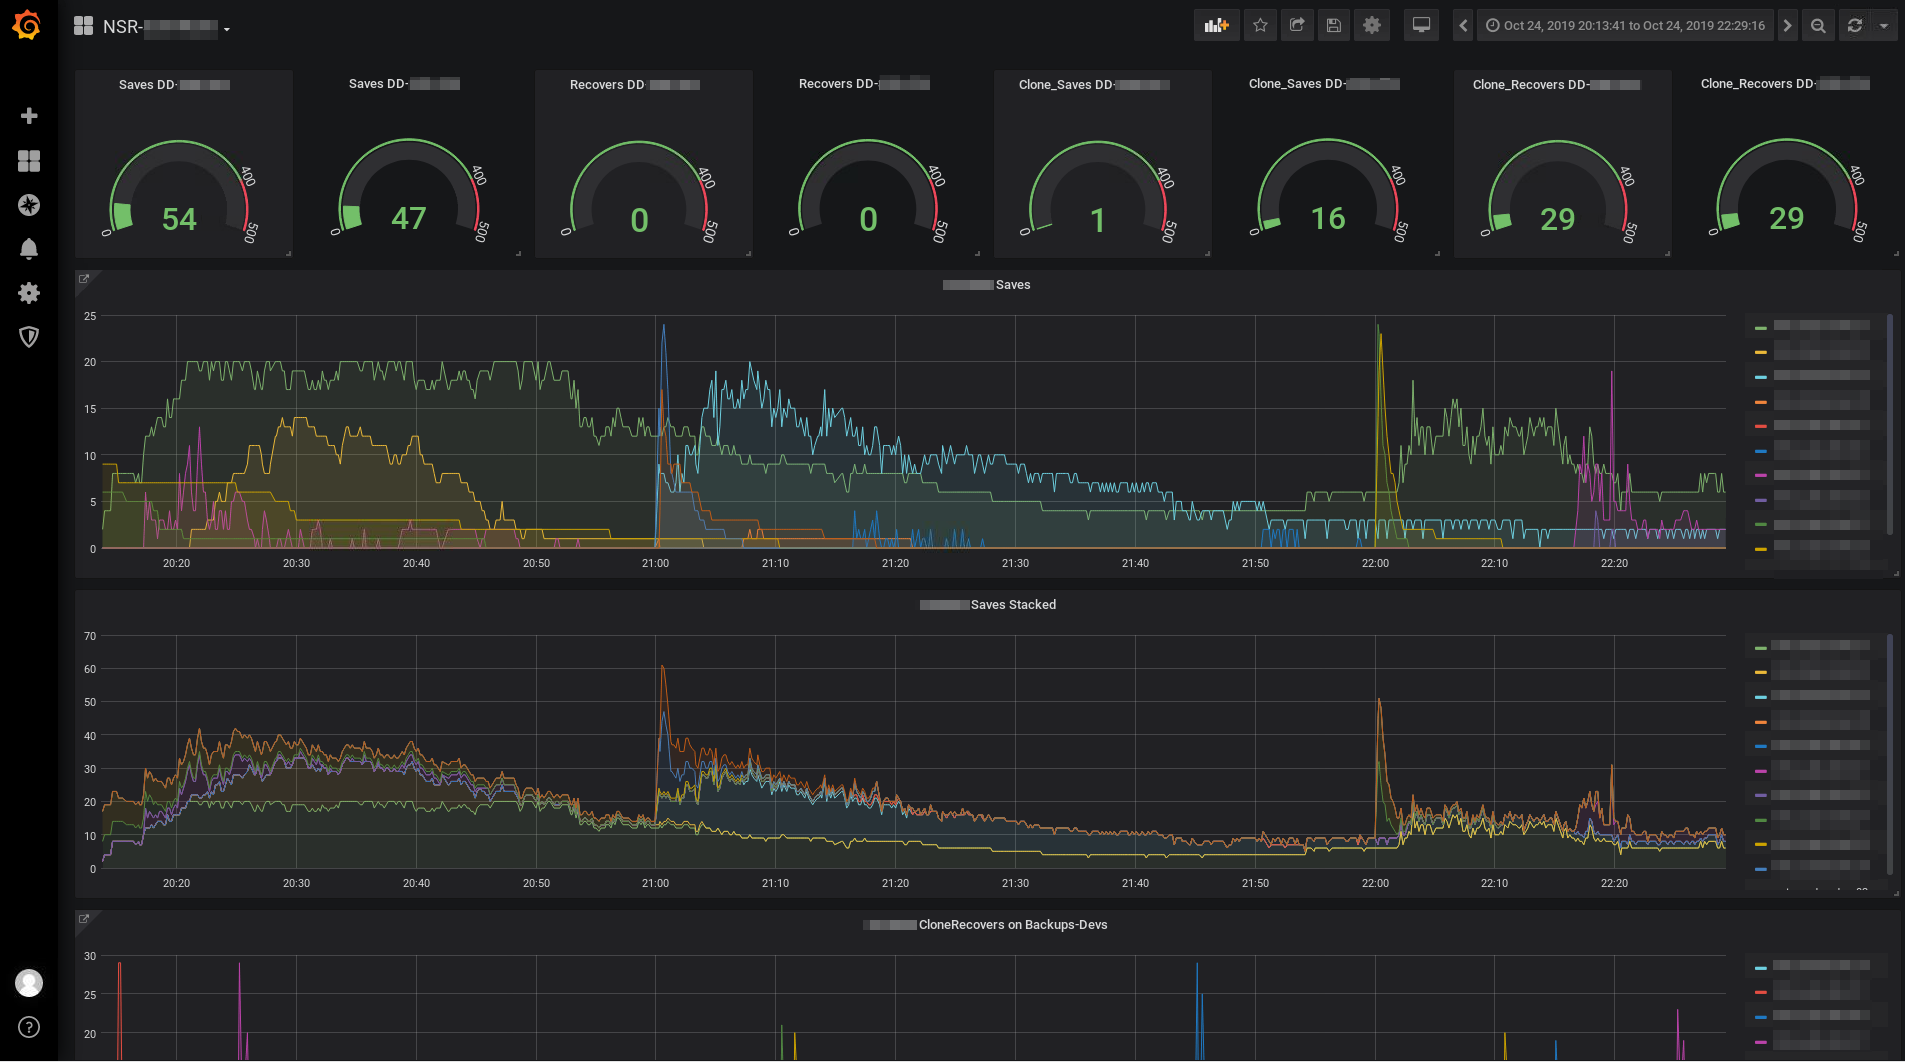Image resolution: width=1905 pixels, height=1062 pixels.
Task: Zoom out the time range
Action: tap(1818, 26)
